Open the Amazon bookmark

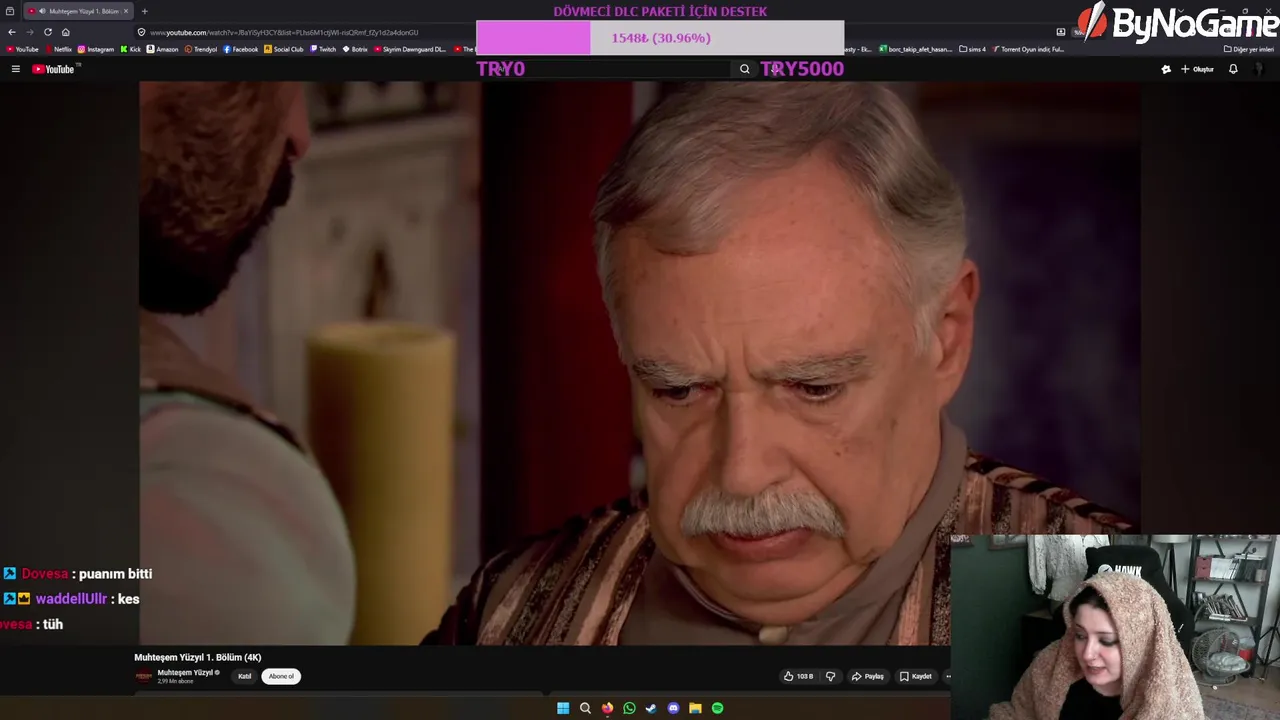[163, 49]
